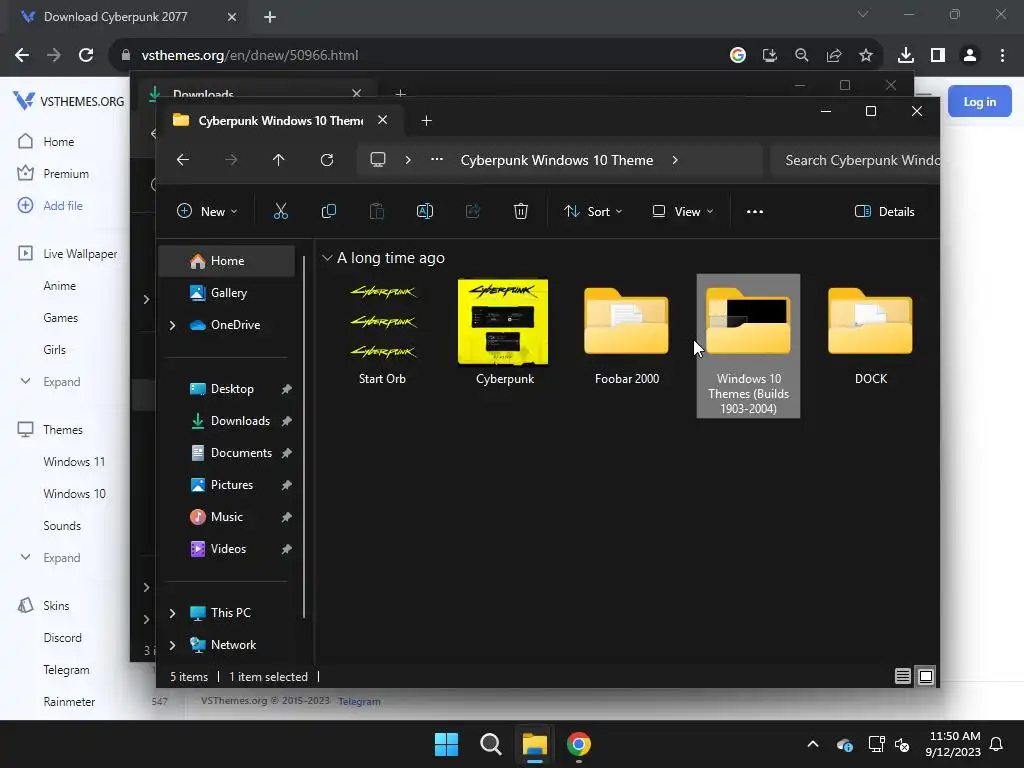Viewport: 1024px width, 768px height.
Task: Toggle the Details pane button
Action: click(x=884, y=211)
